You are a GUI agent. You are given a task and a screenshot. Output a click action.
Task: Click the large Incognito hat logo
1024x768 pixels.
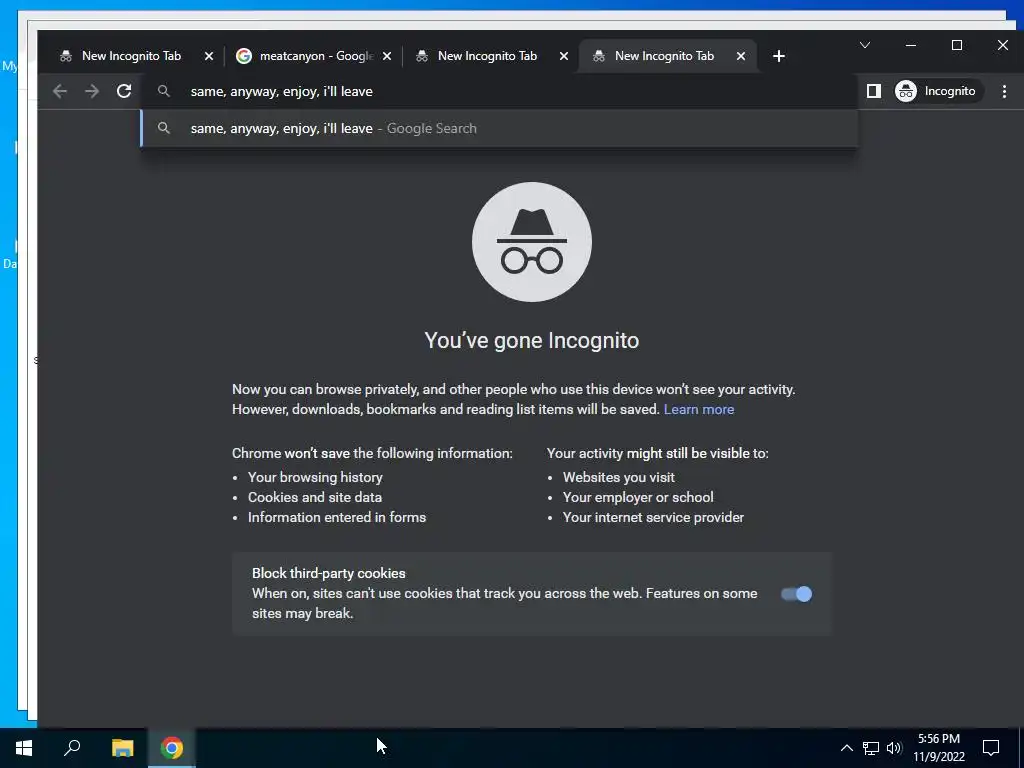(x=532, y=242)
